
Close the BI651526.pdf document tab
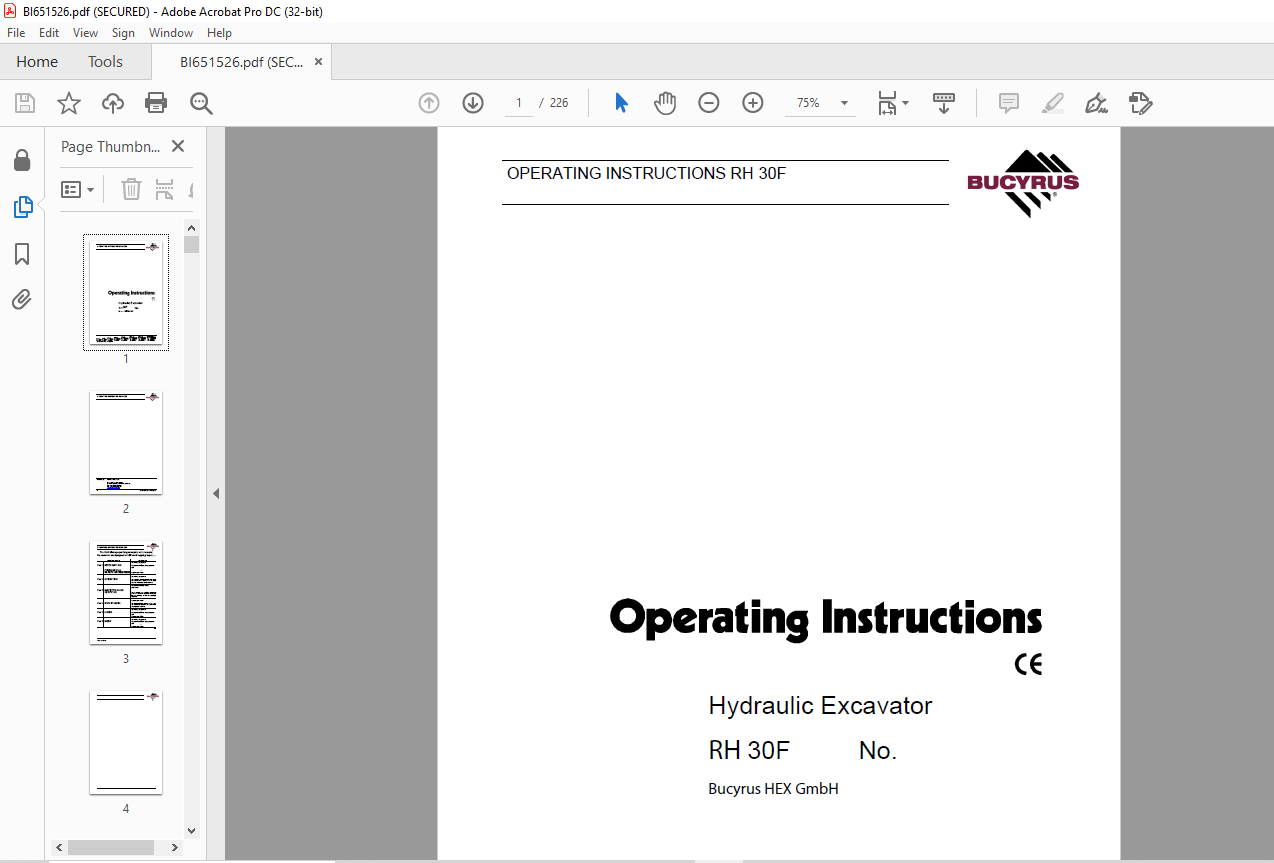point(318,62)
